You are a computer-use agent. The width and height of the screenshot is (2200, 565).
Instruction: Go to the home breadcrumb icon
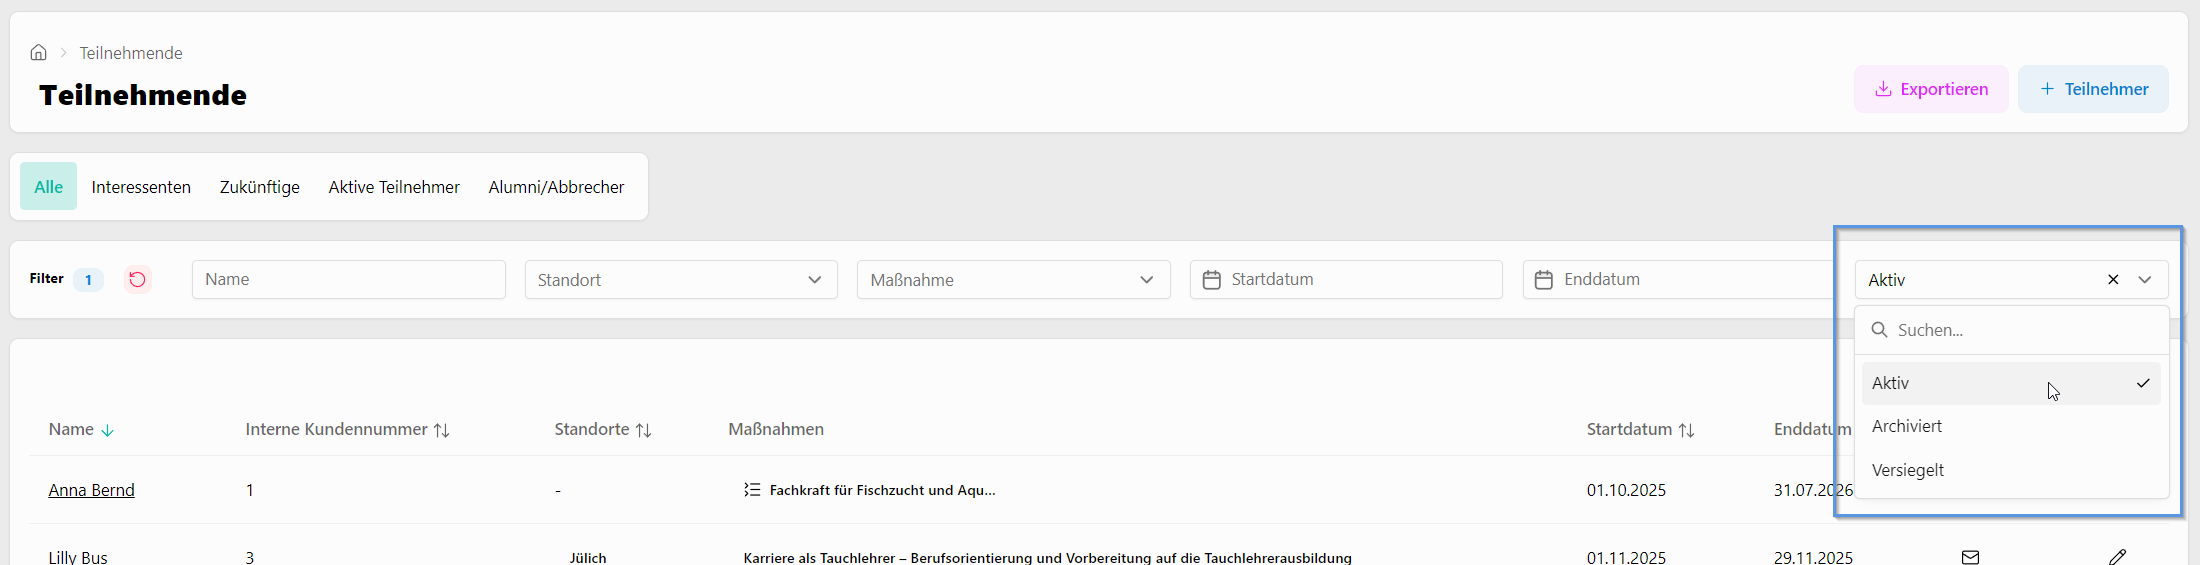tap(38, 53)
